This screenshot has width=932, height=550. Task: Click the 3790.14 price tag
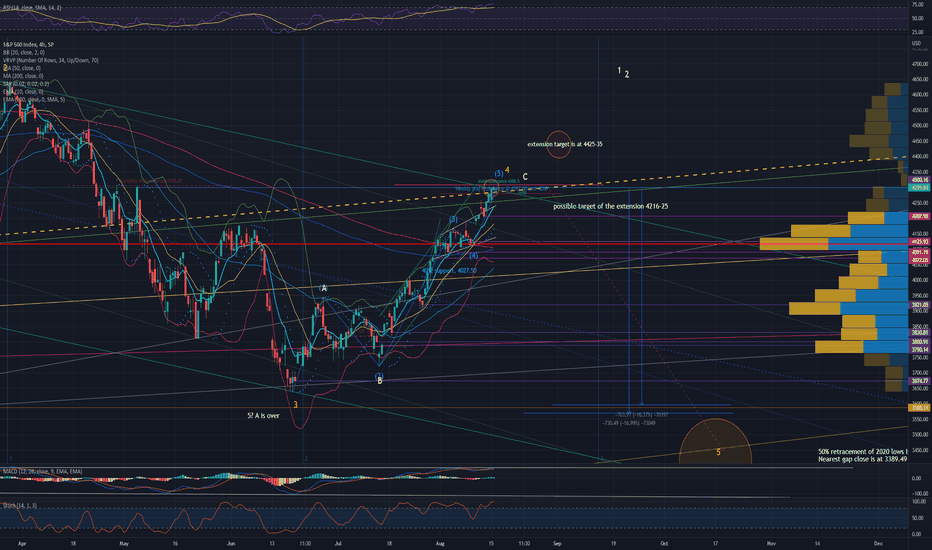click(920, 350)
